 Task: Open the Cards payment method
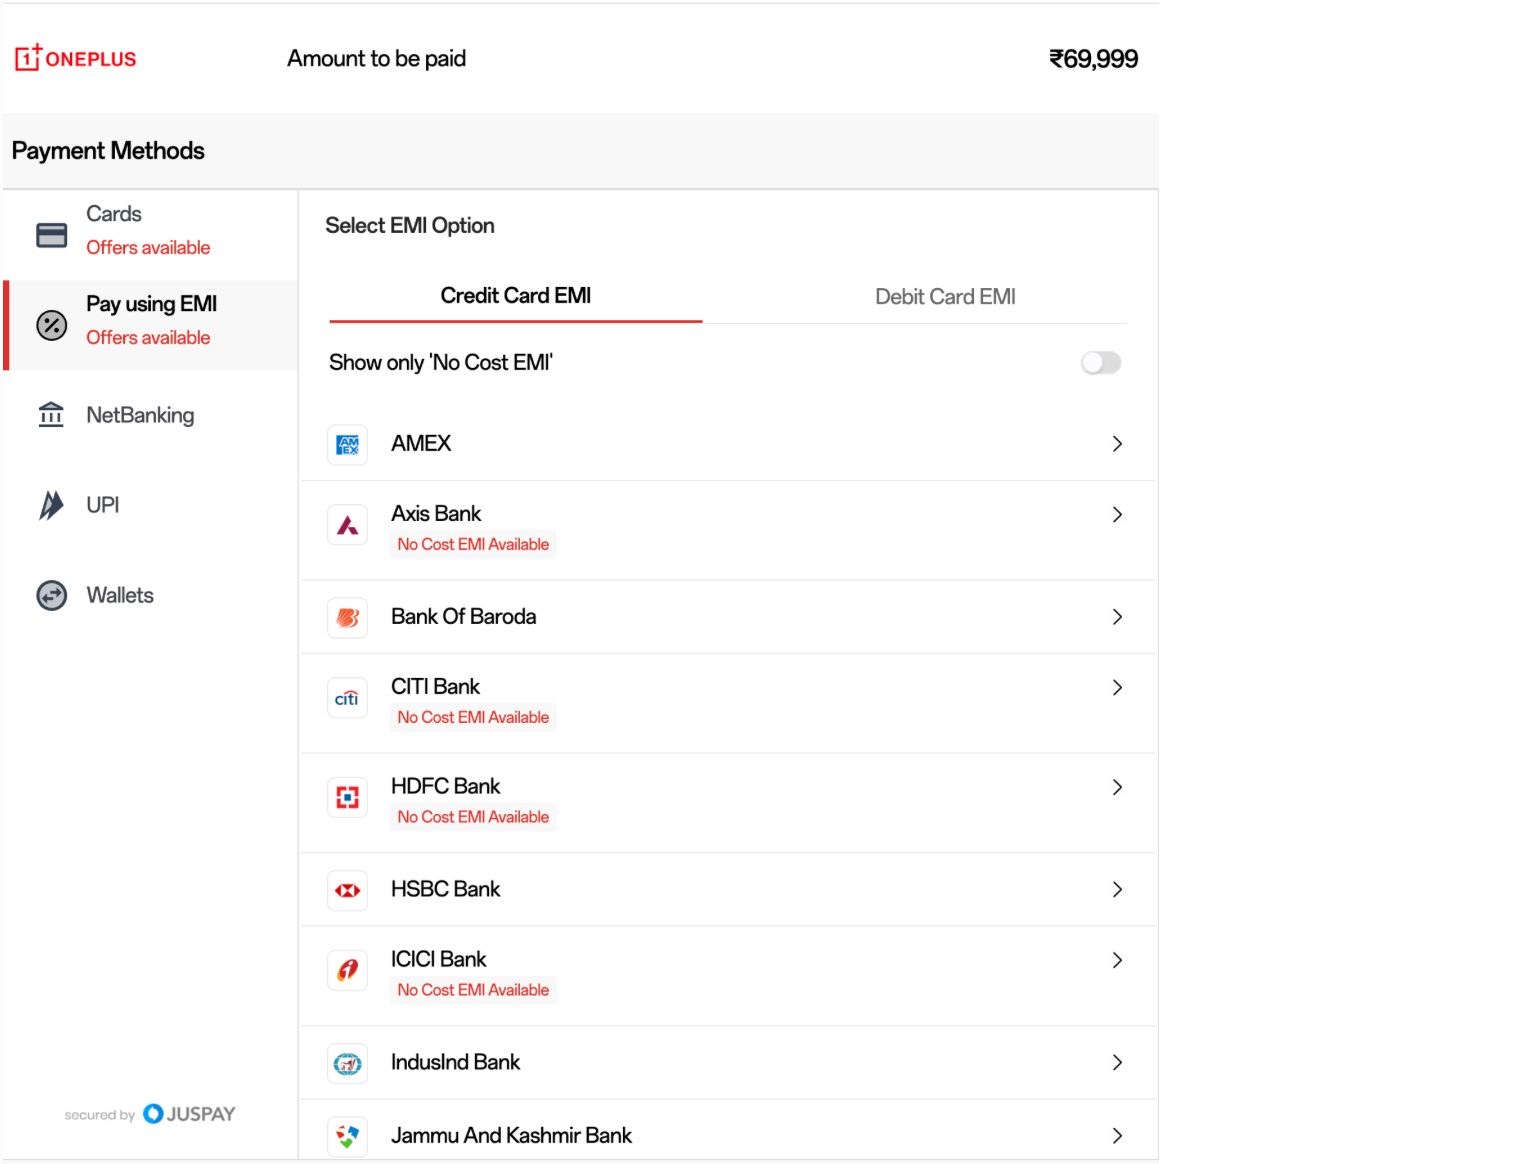[114, 214]
